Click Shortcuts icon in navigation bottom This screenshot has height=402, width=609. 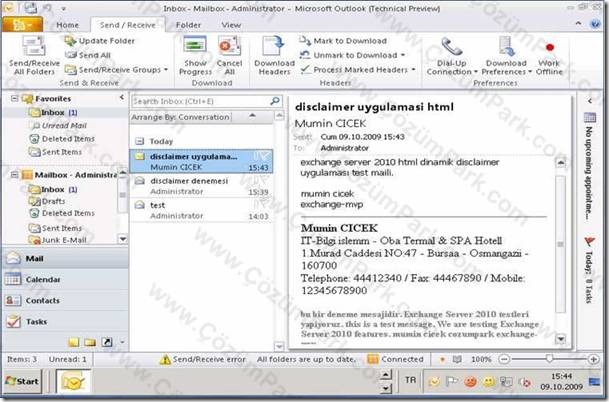pos(107,342)
